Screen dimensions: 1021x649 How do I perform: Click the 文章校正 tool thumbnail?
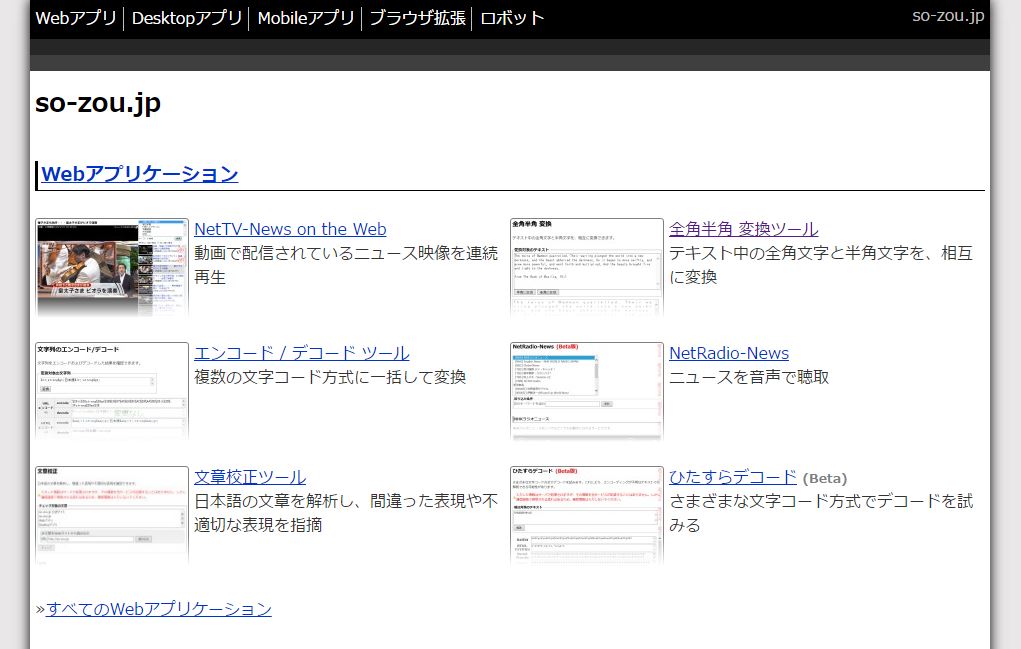tap(112, 515)
